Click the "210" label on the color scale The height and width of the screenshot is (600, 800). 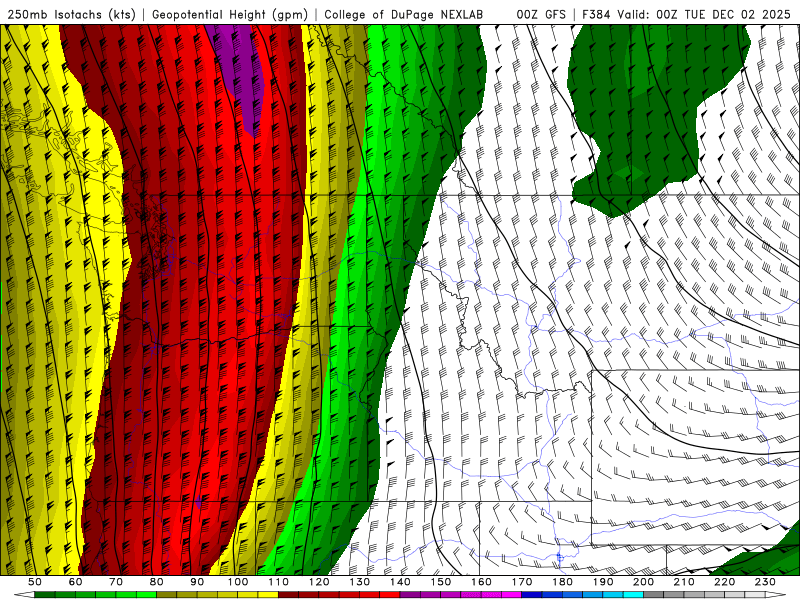pyautogui.click(x=684, y=582)
